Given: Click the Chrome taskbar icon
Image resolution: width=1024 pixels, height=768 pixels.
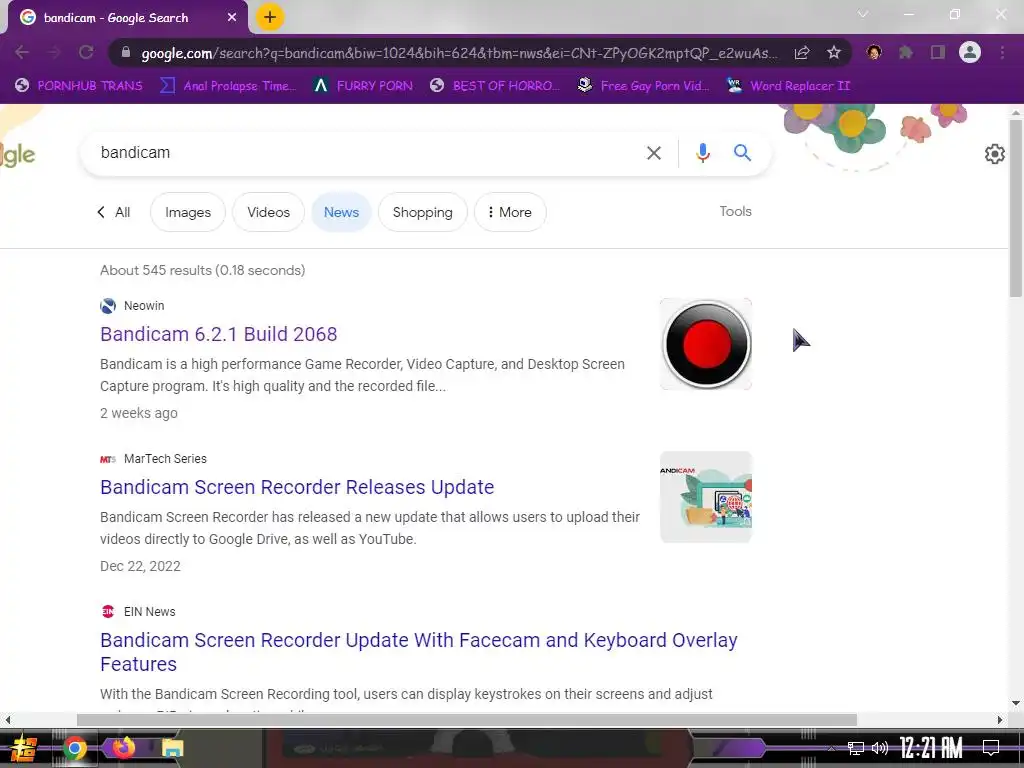Looking at the screenshot, I should pos(74,748).
